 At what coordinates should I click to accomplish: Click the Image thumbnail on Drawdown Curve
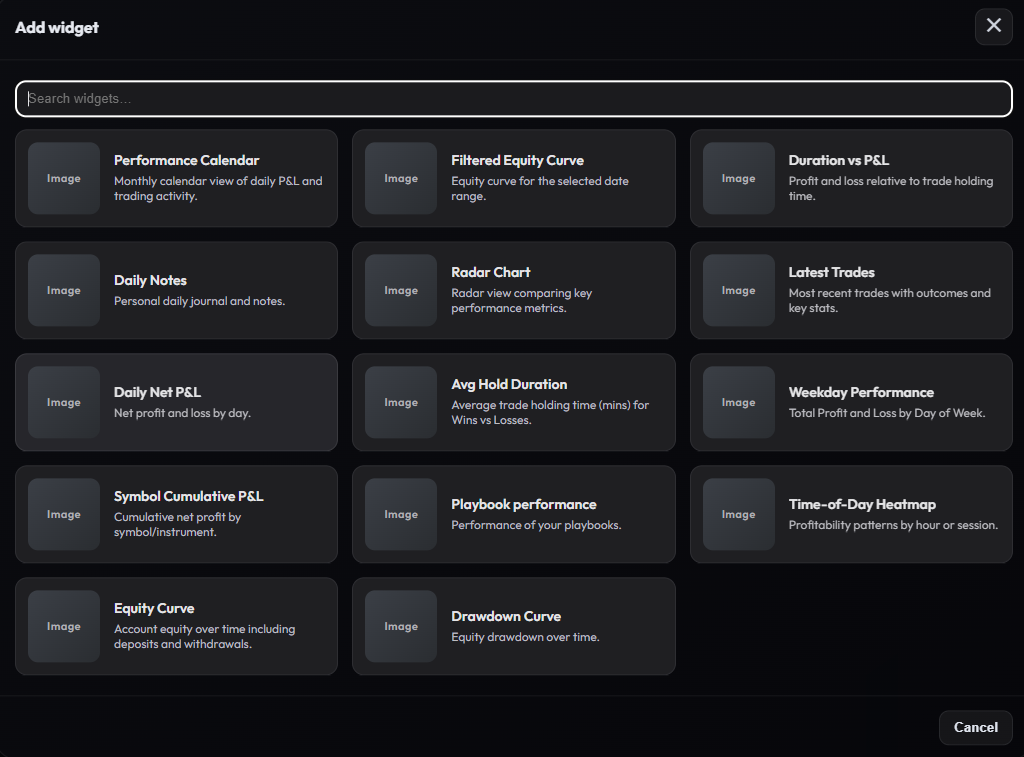400,626
